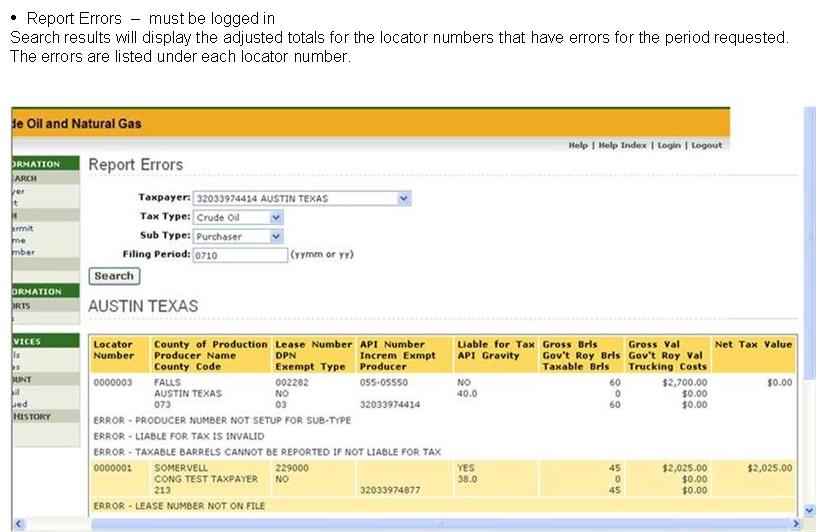Select locator number 0000003 row
Viewport: 816px width, 532px height.
(112, 382)
